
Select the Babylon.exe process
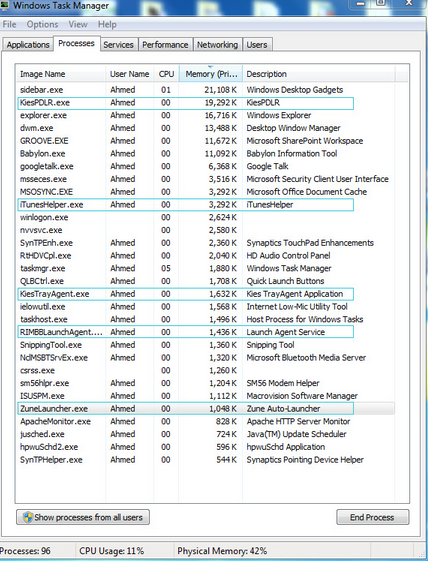click(x=205, y=153)
